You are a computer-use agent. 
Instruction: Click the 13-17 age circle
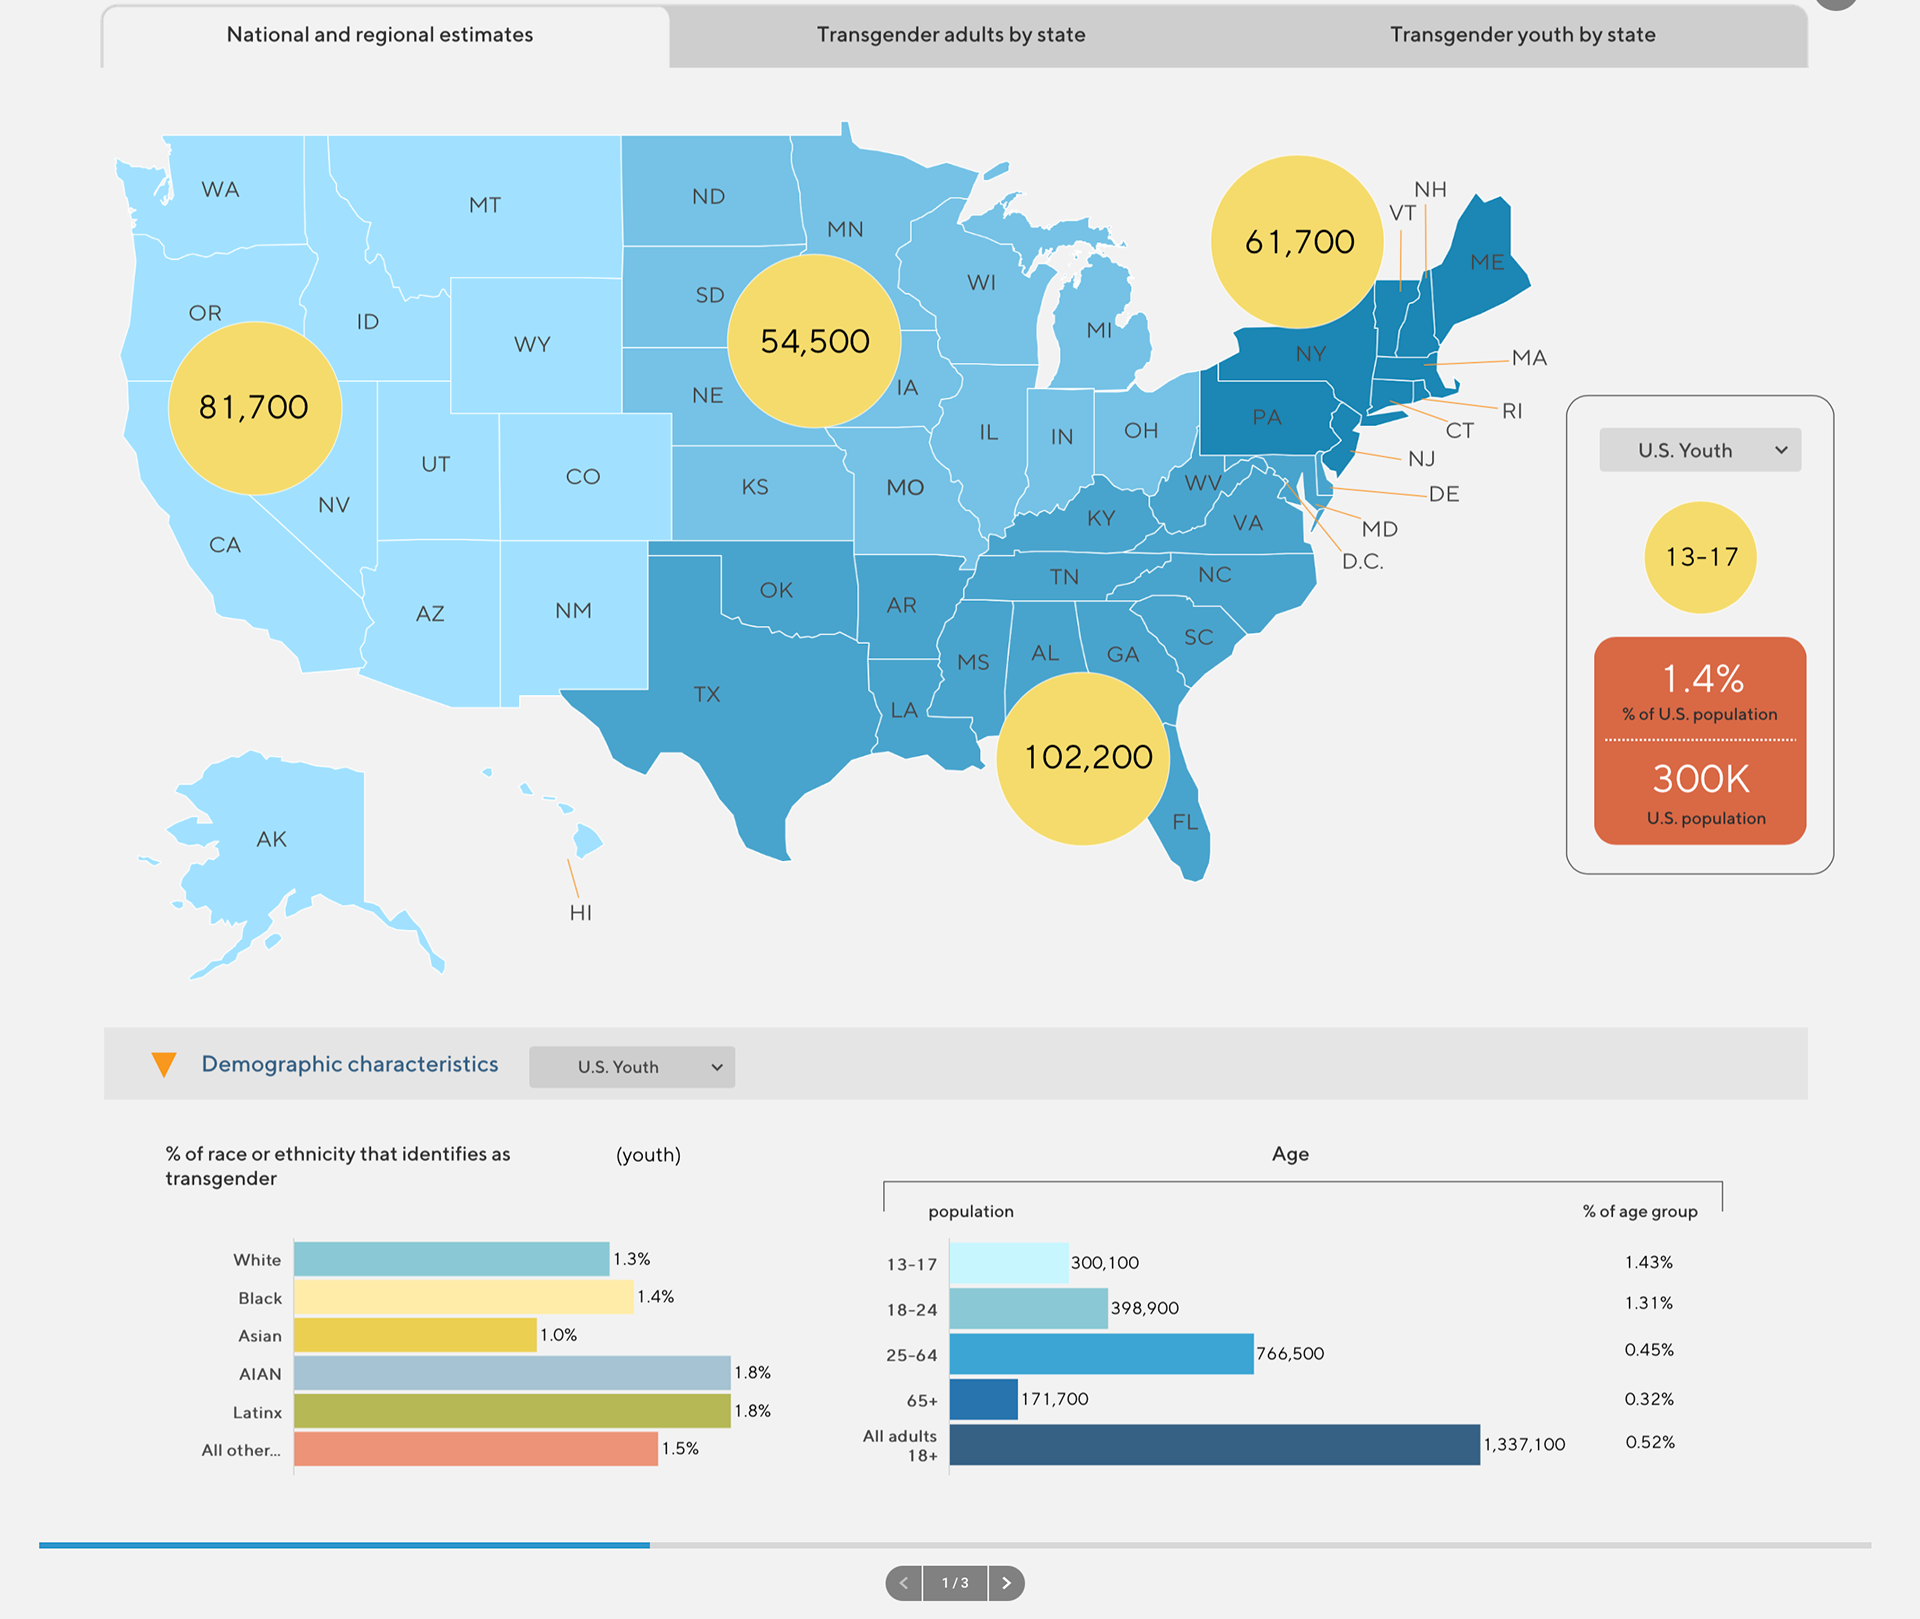click(x=1700, y=557)
